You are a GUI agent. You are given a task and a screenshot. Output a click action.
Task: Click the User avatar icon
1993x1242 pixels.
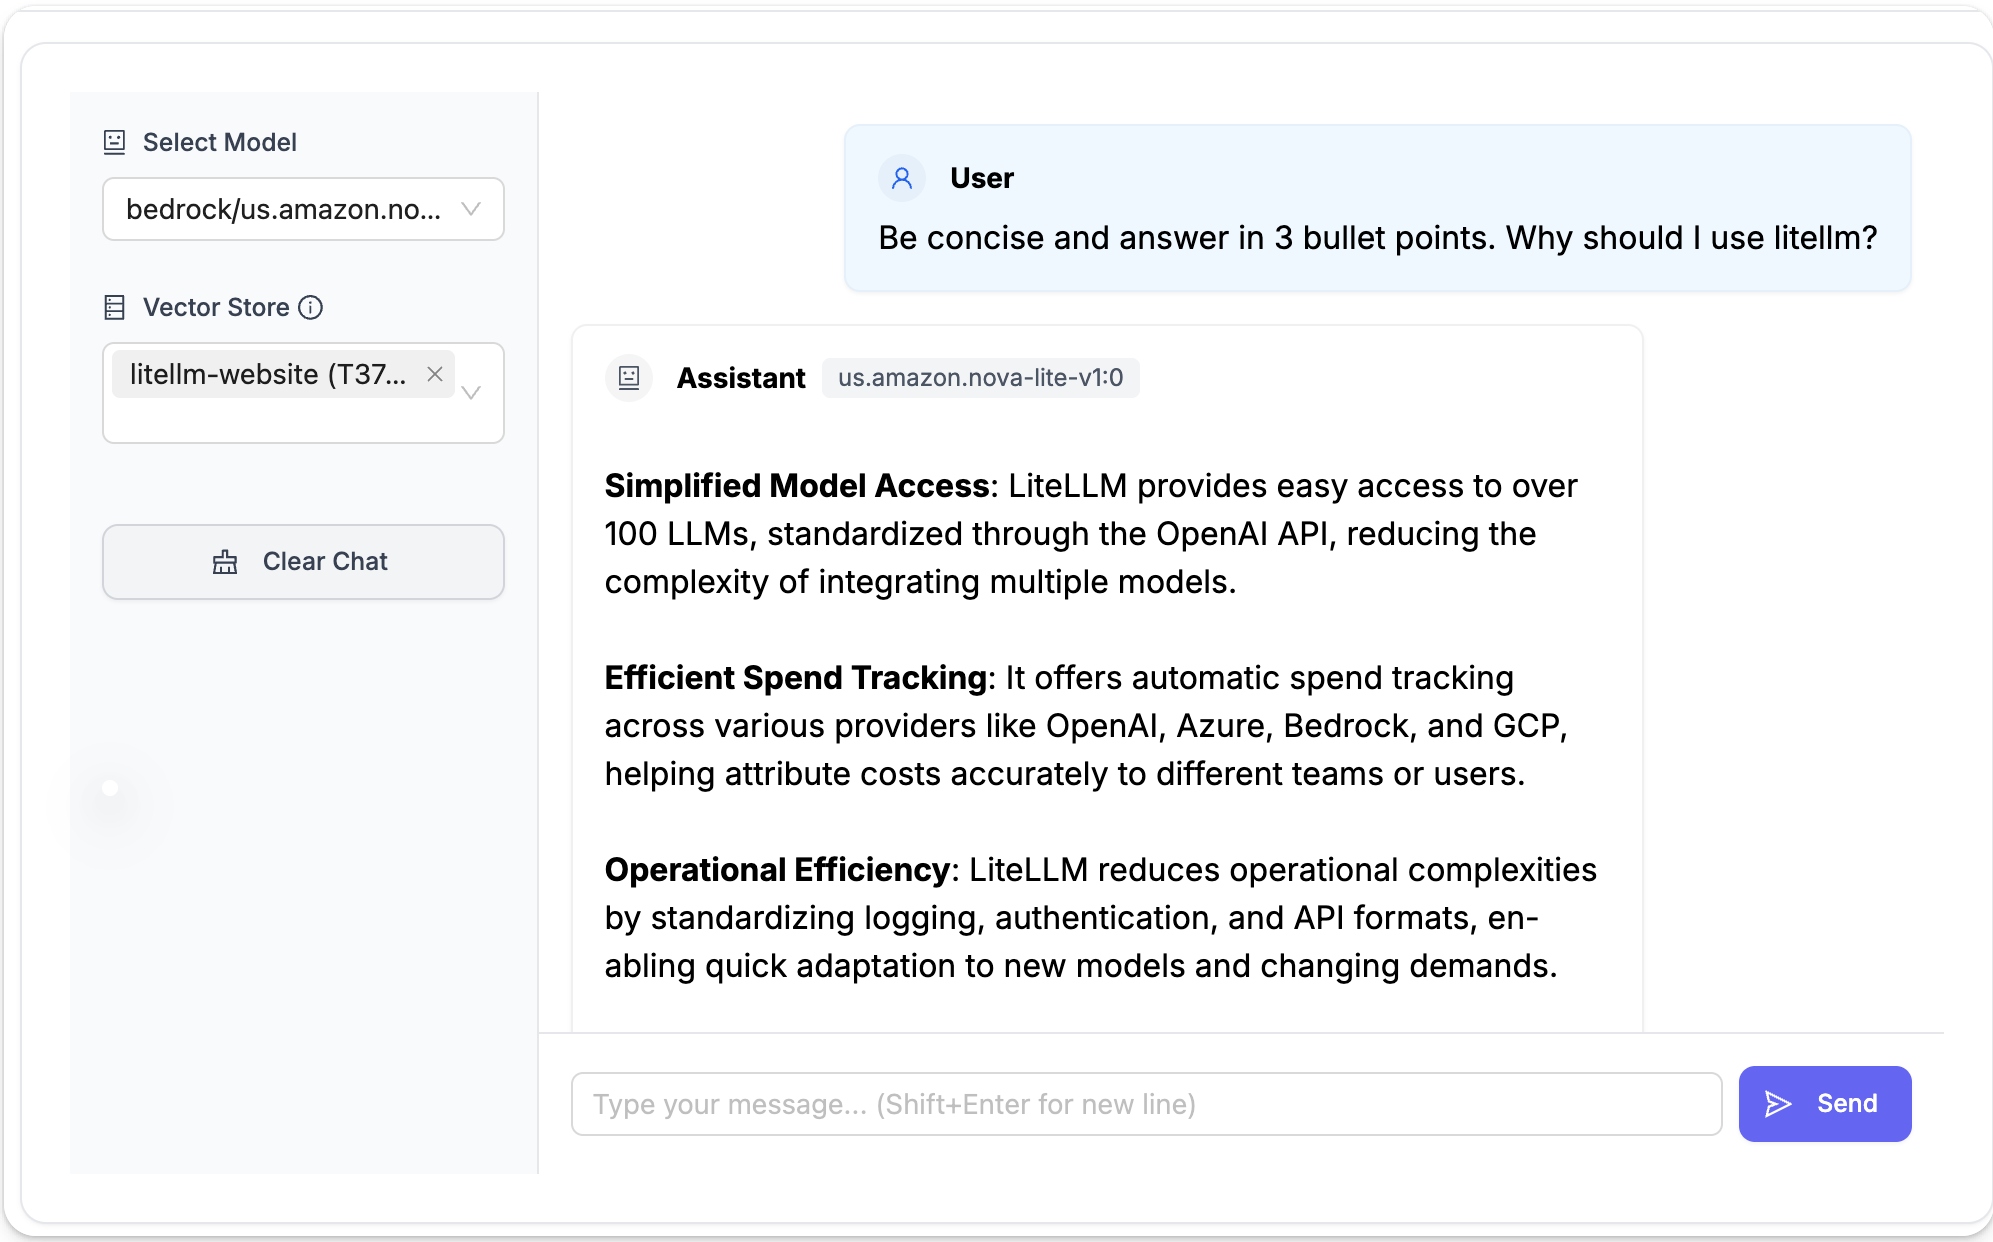tap(902, 178)
